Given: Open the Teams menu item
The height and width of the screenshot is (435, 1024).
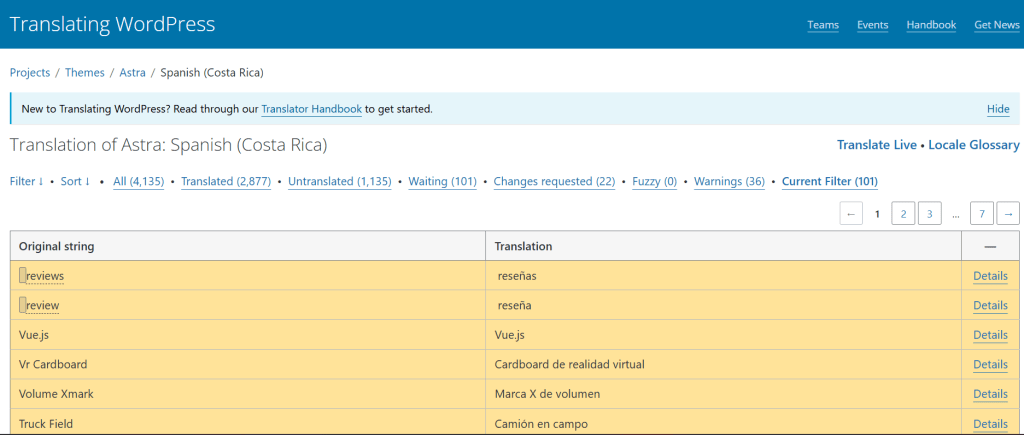Looking at the screenshot, I should pyautogui.click(x=823, y=25).
